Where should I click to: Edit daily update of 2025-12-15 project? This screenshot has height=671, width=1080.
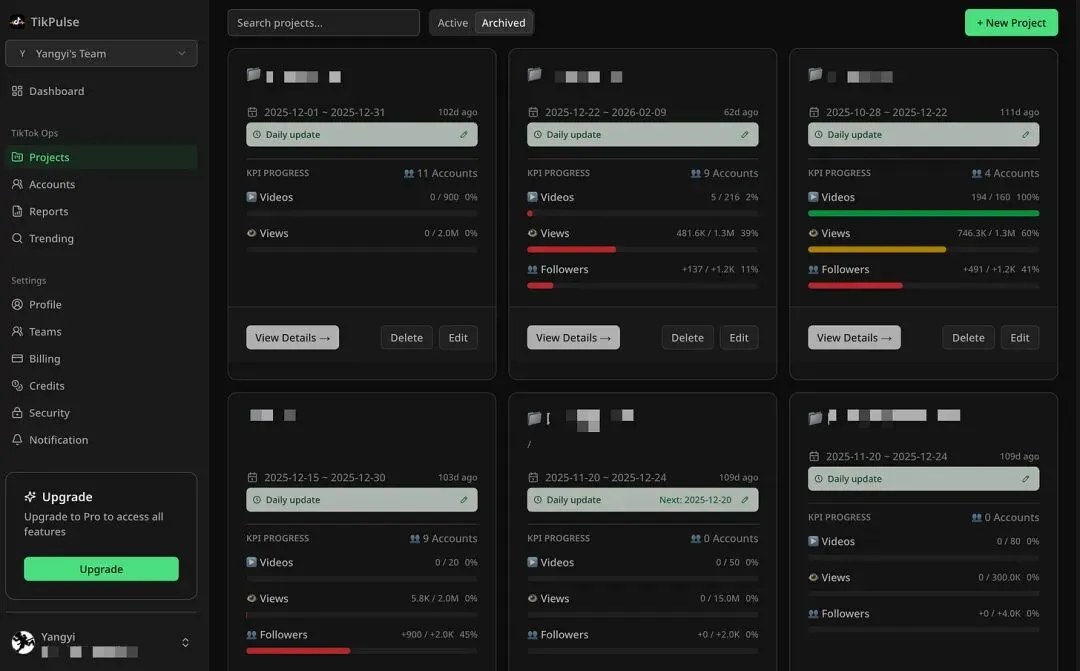point(464,499)
